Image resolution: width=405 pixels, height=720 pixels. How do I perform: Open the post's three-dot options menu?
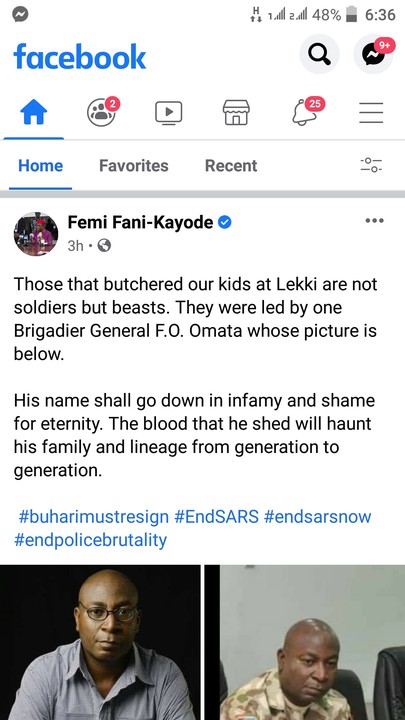(x=374, y=221)
